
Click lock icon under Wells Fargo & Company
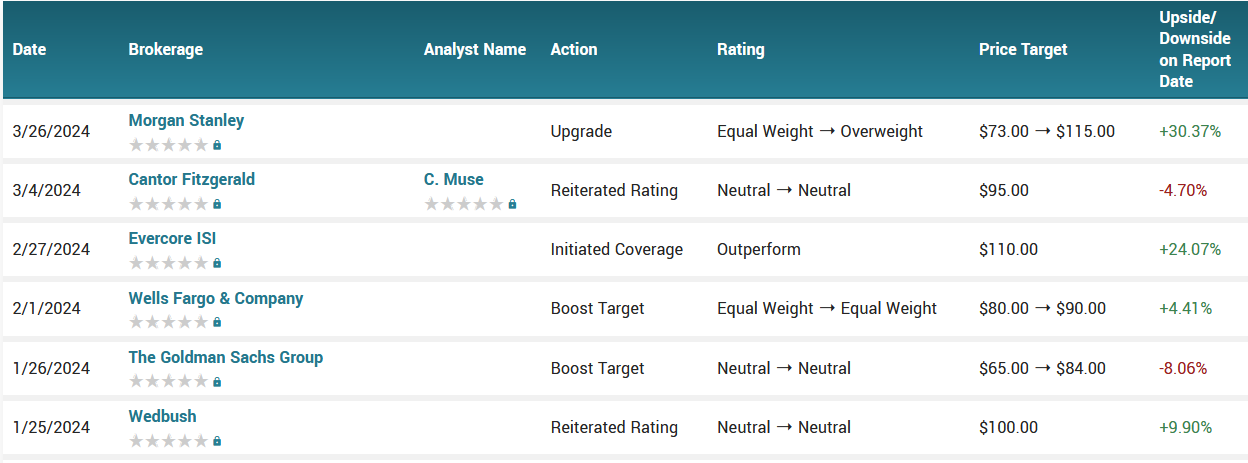coord(217,322)
